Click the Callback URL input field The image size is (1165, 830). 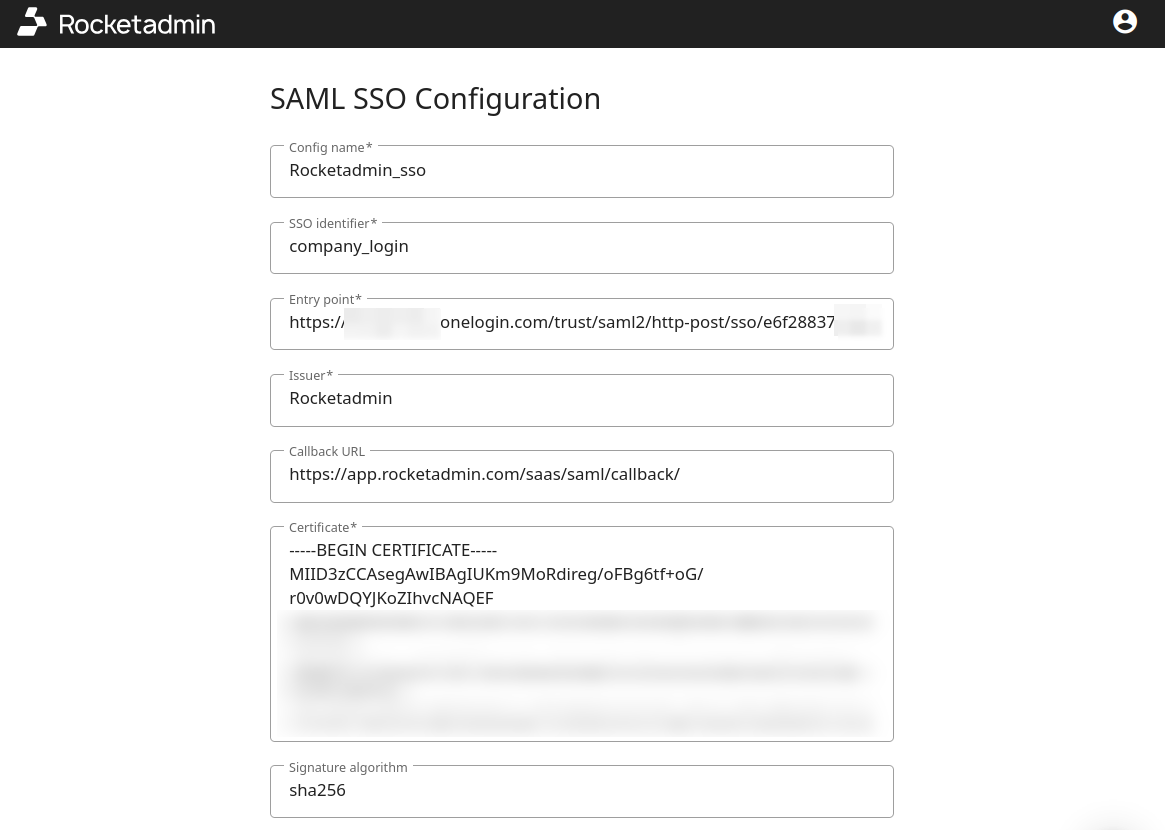pyautogui.click(x=581, y=475)
